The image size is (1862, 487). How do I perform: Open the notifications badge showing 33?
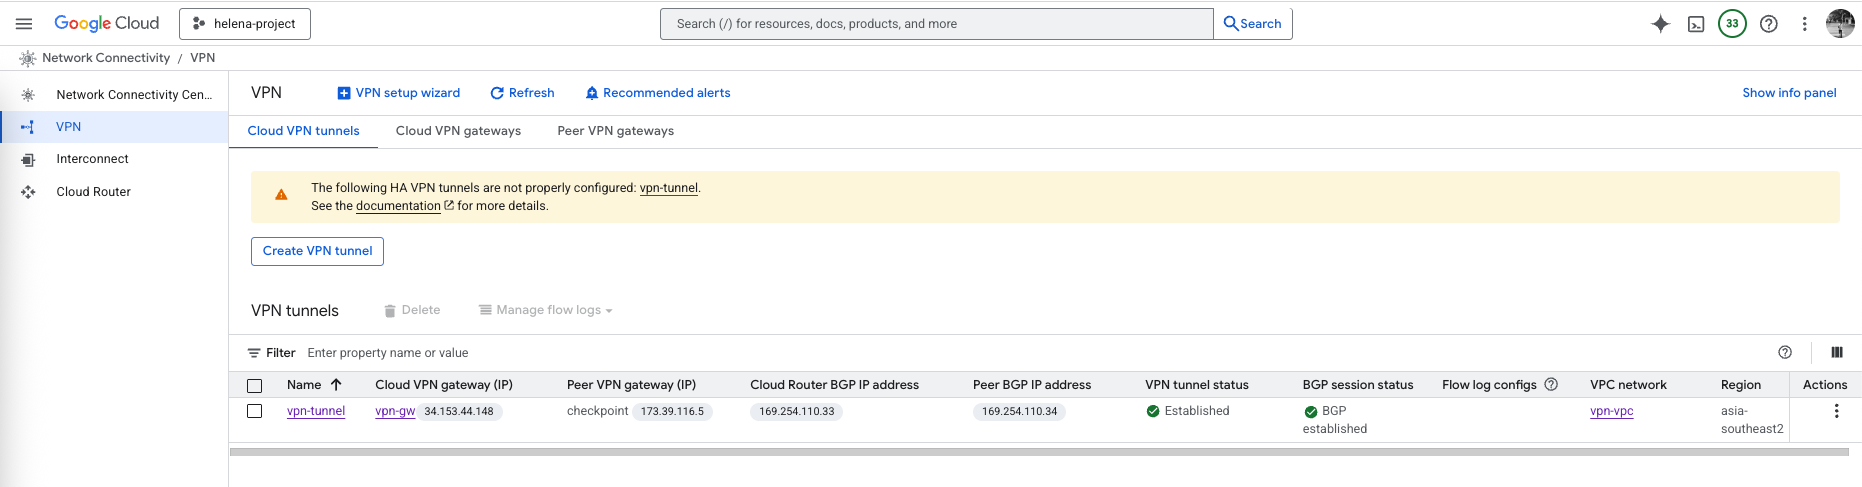click(1732, 24)
